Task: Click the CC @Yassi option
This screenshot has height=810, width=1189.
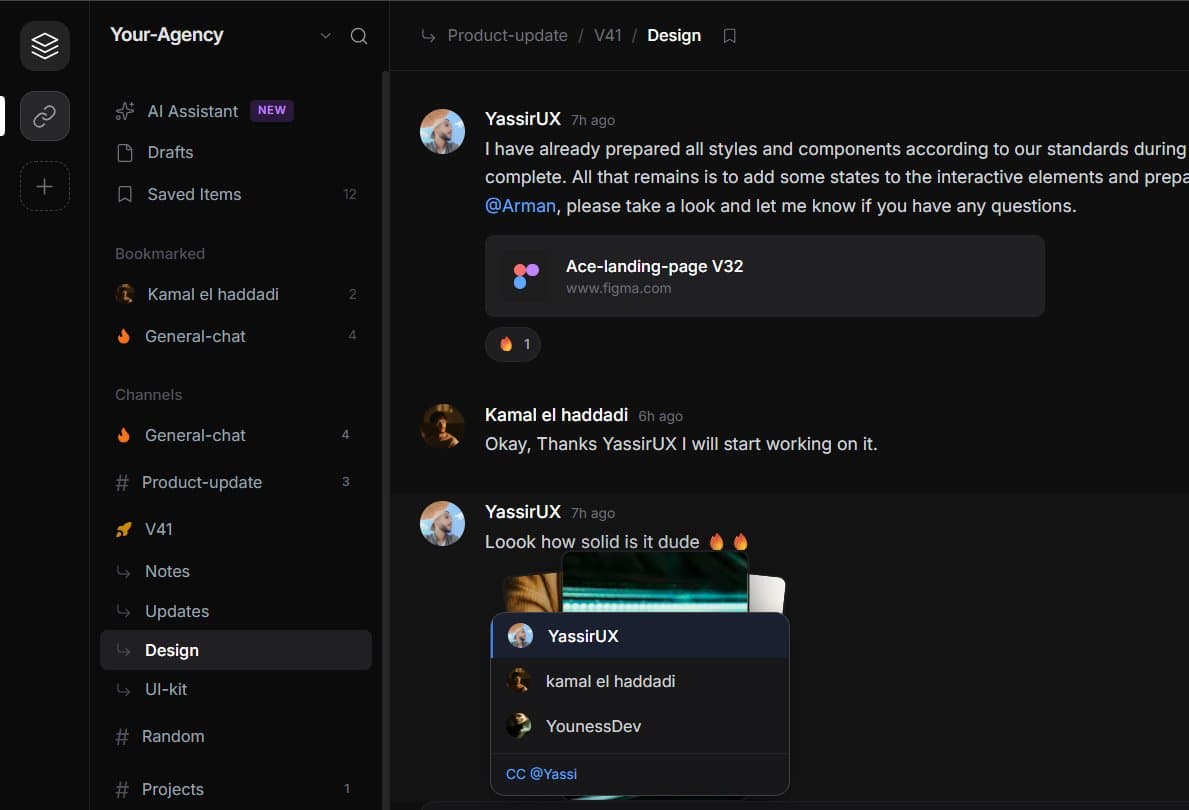Action: (540, 773)
